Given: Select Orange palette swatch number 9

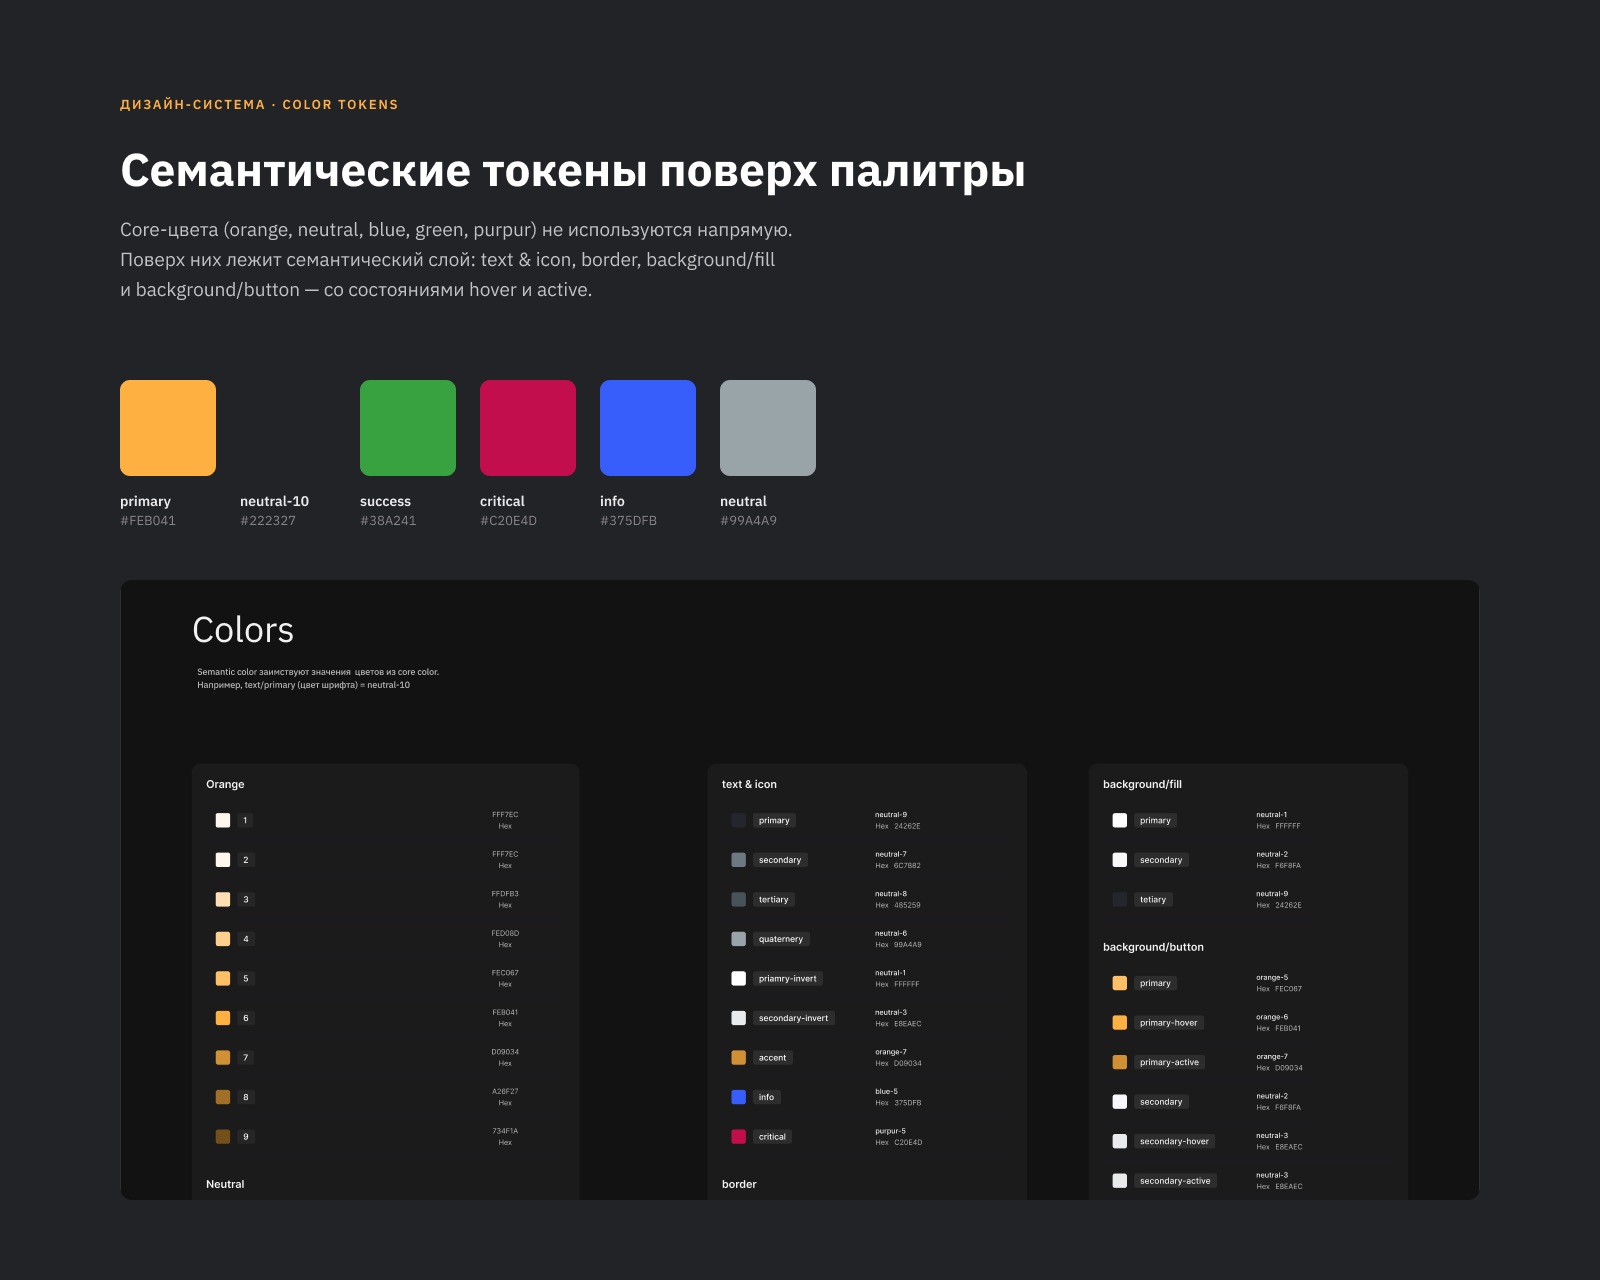Looking at the screenshot, I should click(x=223, y=1136).
